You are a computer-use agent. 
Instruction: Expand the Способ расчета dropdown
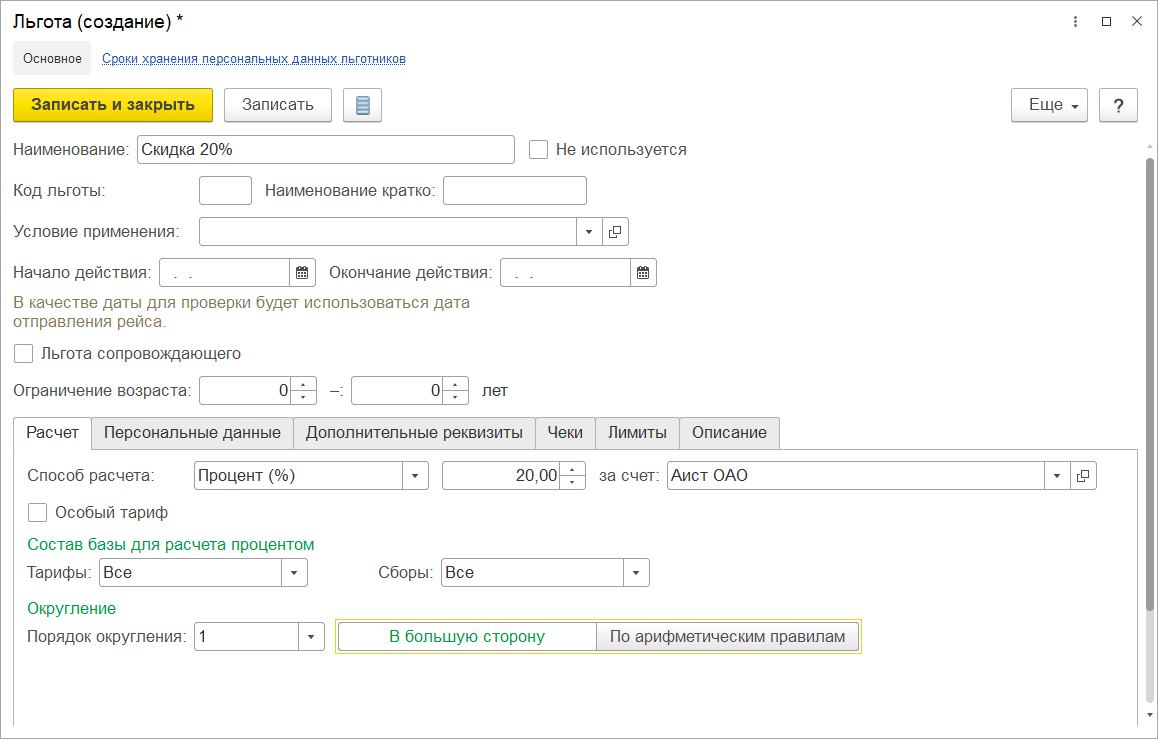click(x=415, y=476)
